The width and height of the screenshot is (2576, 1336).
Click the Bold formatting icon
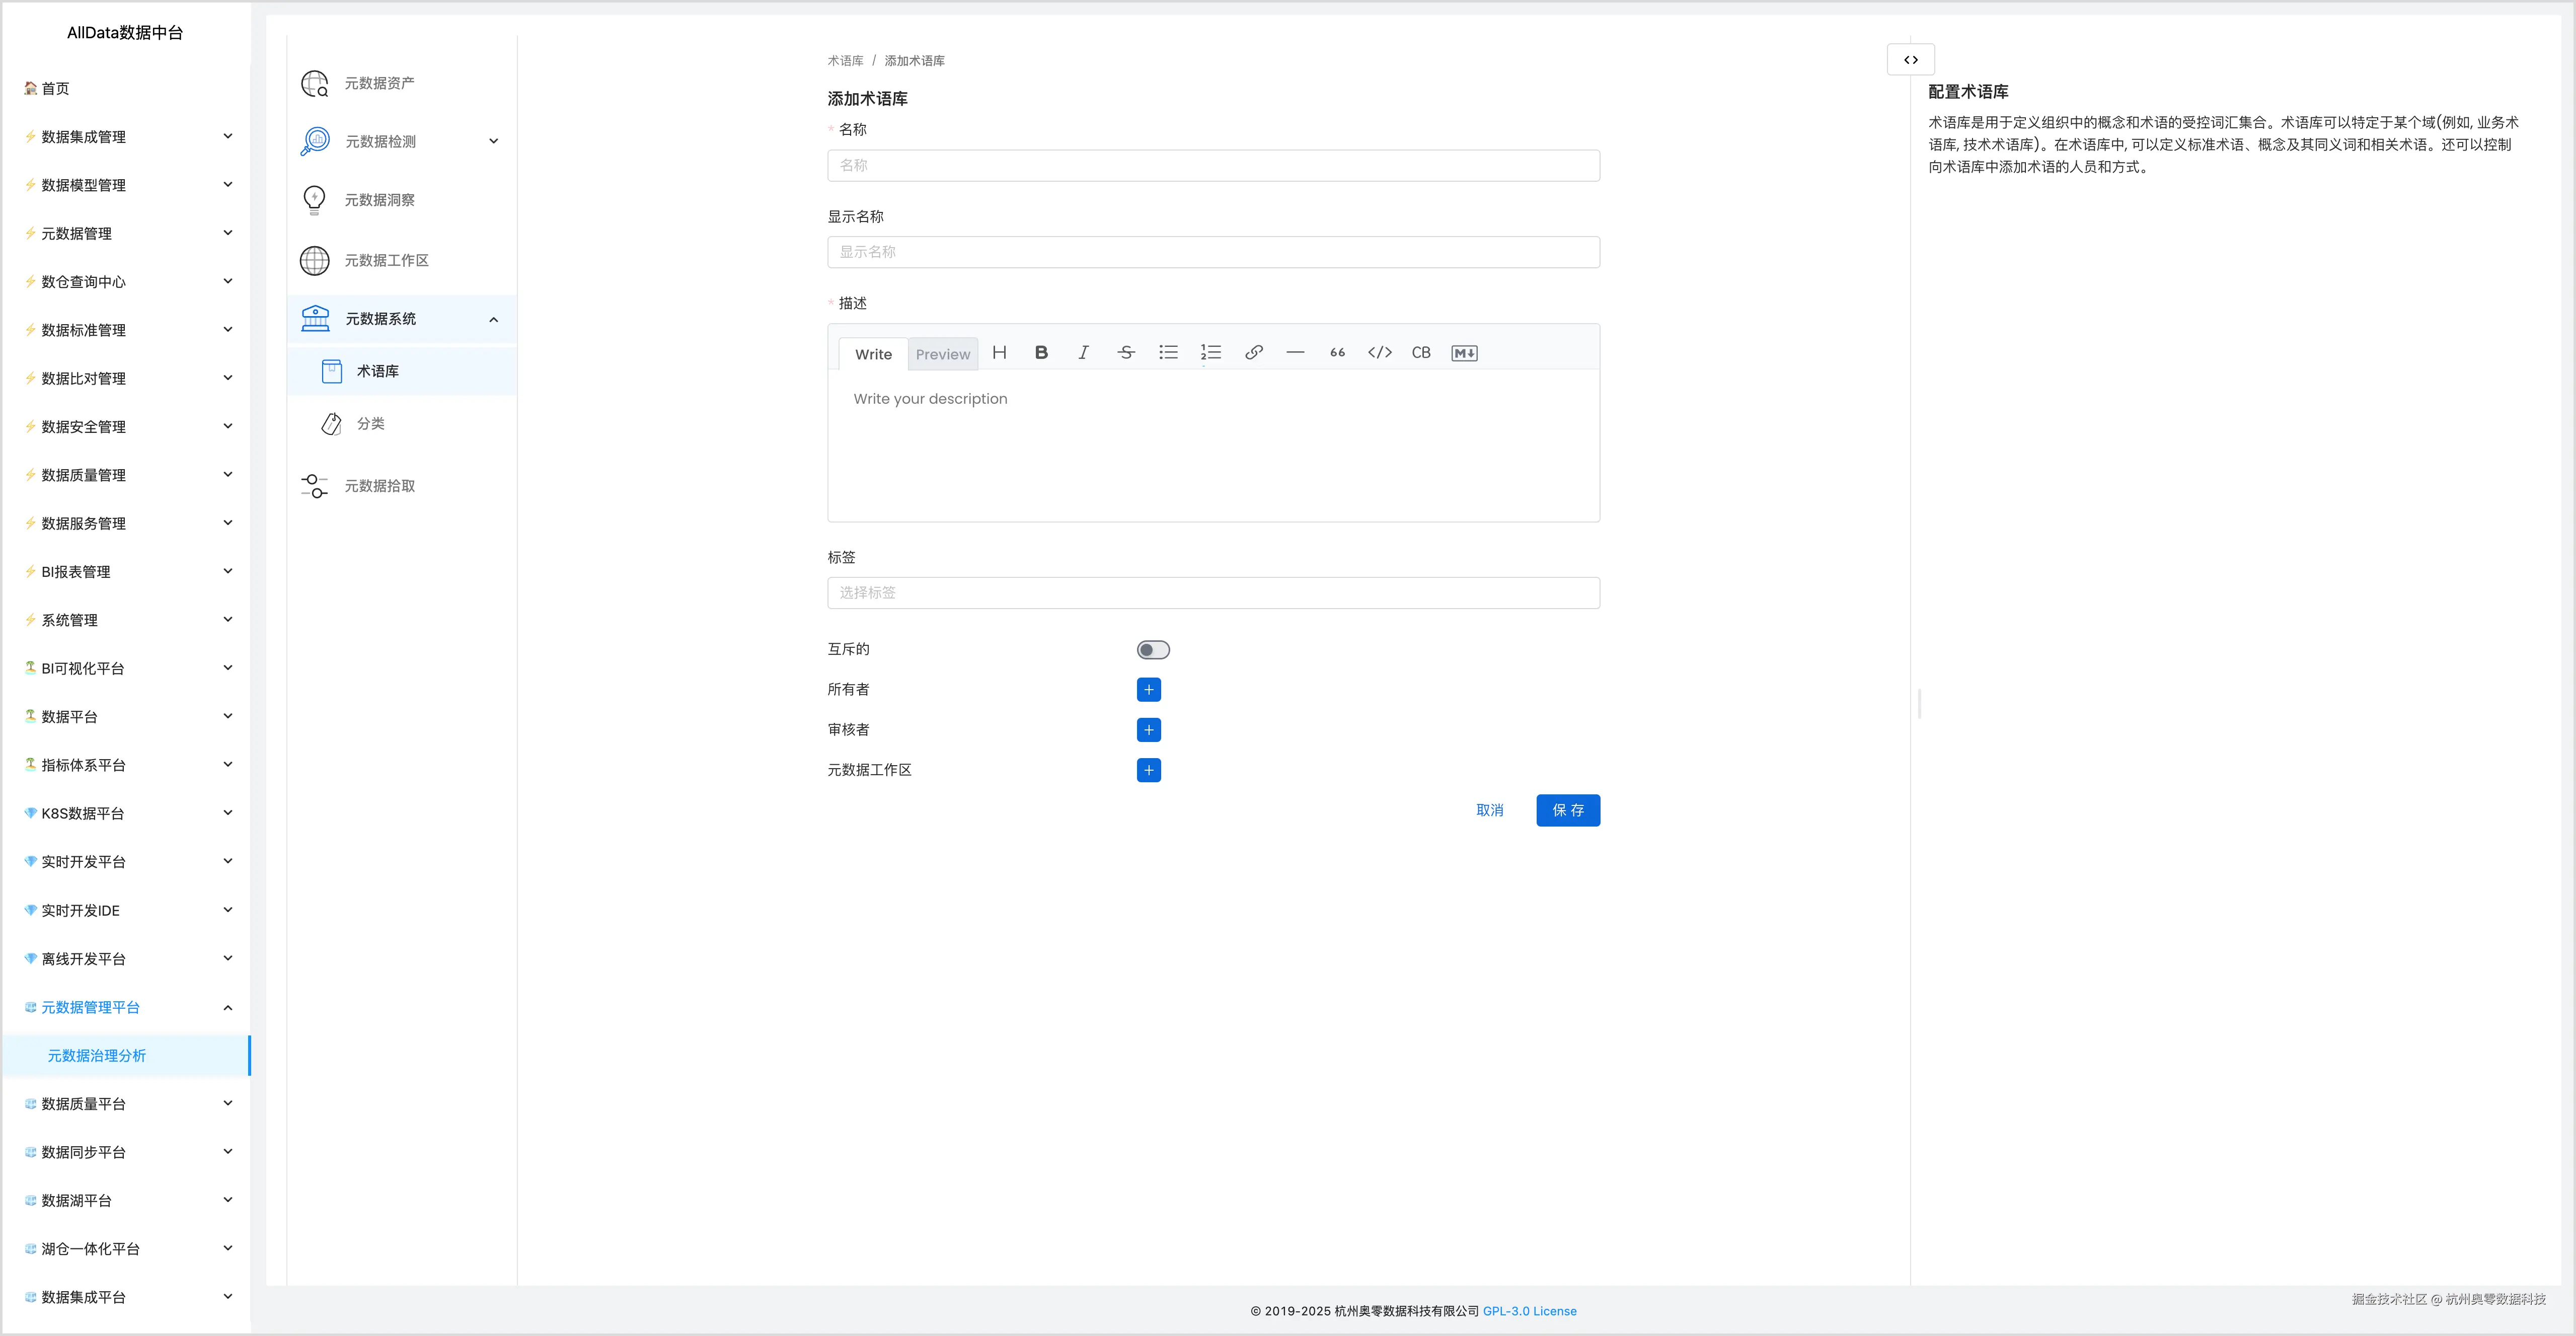click(x=1041, y=353)
